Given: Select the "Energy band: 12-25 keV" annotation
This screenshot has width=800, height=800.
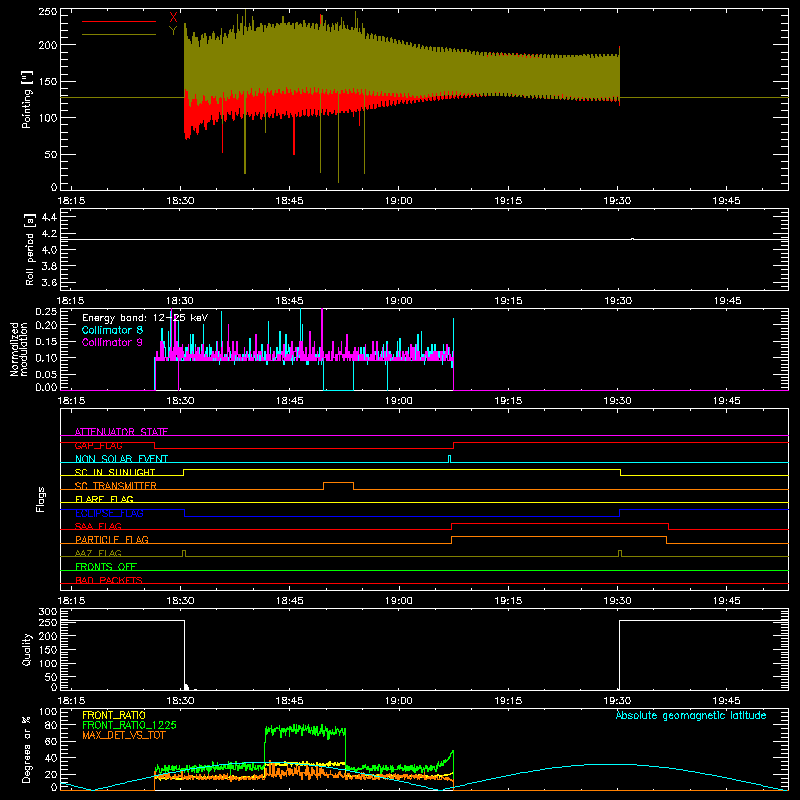Looking at the screenshot, I should point(145,318).
